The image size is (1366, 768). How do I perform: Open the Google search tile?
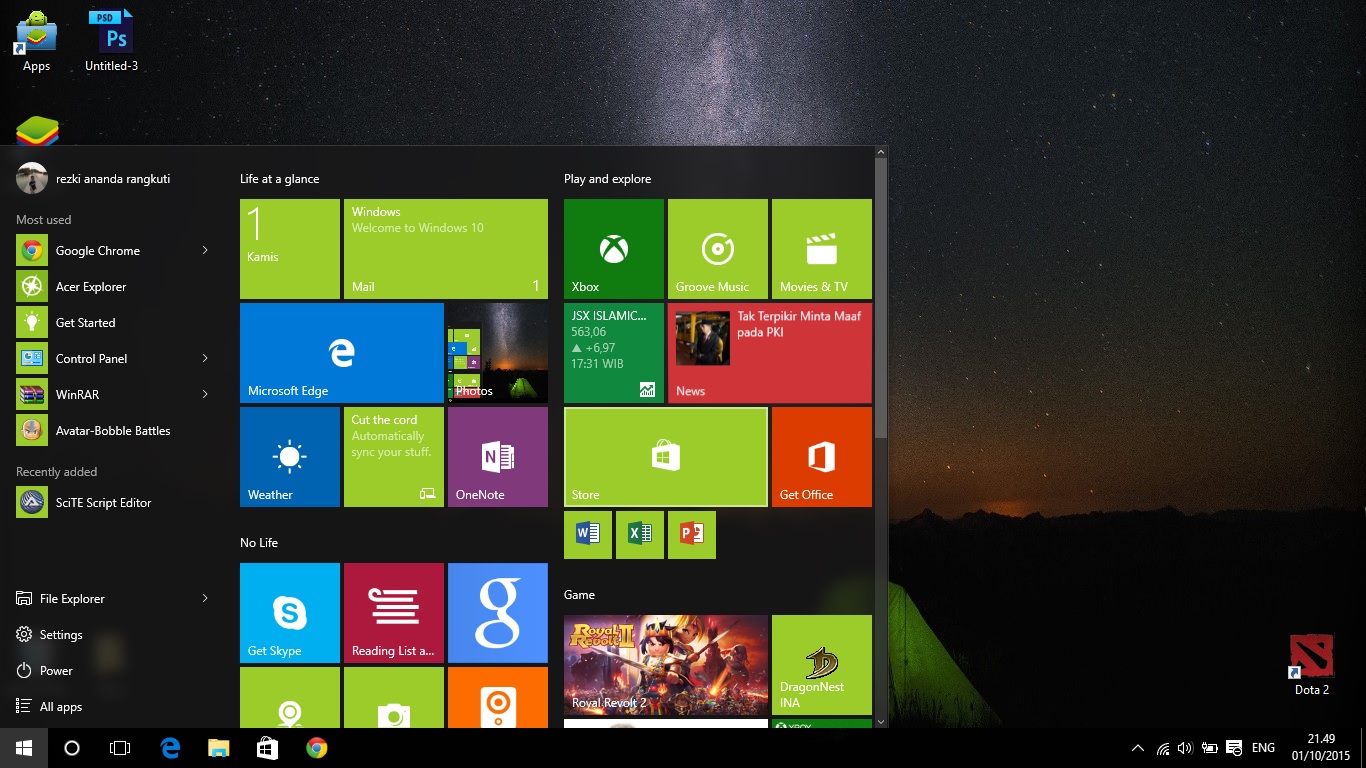tap(497, 612)
